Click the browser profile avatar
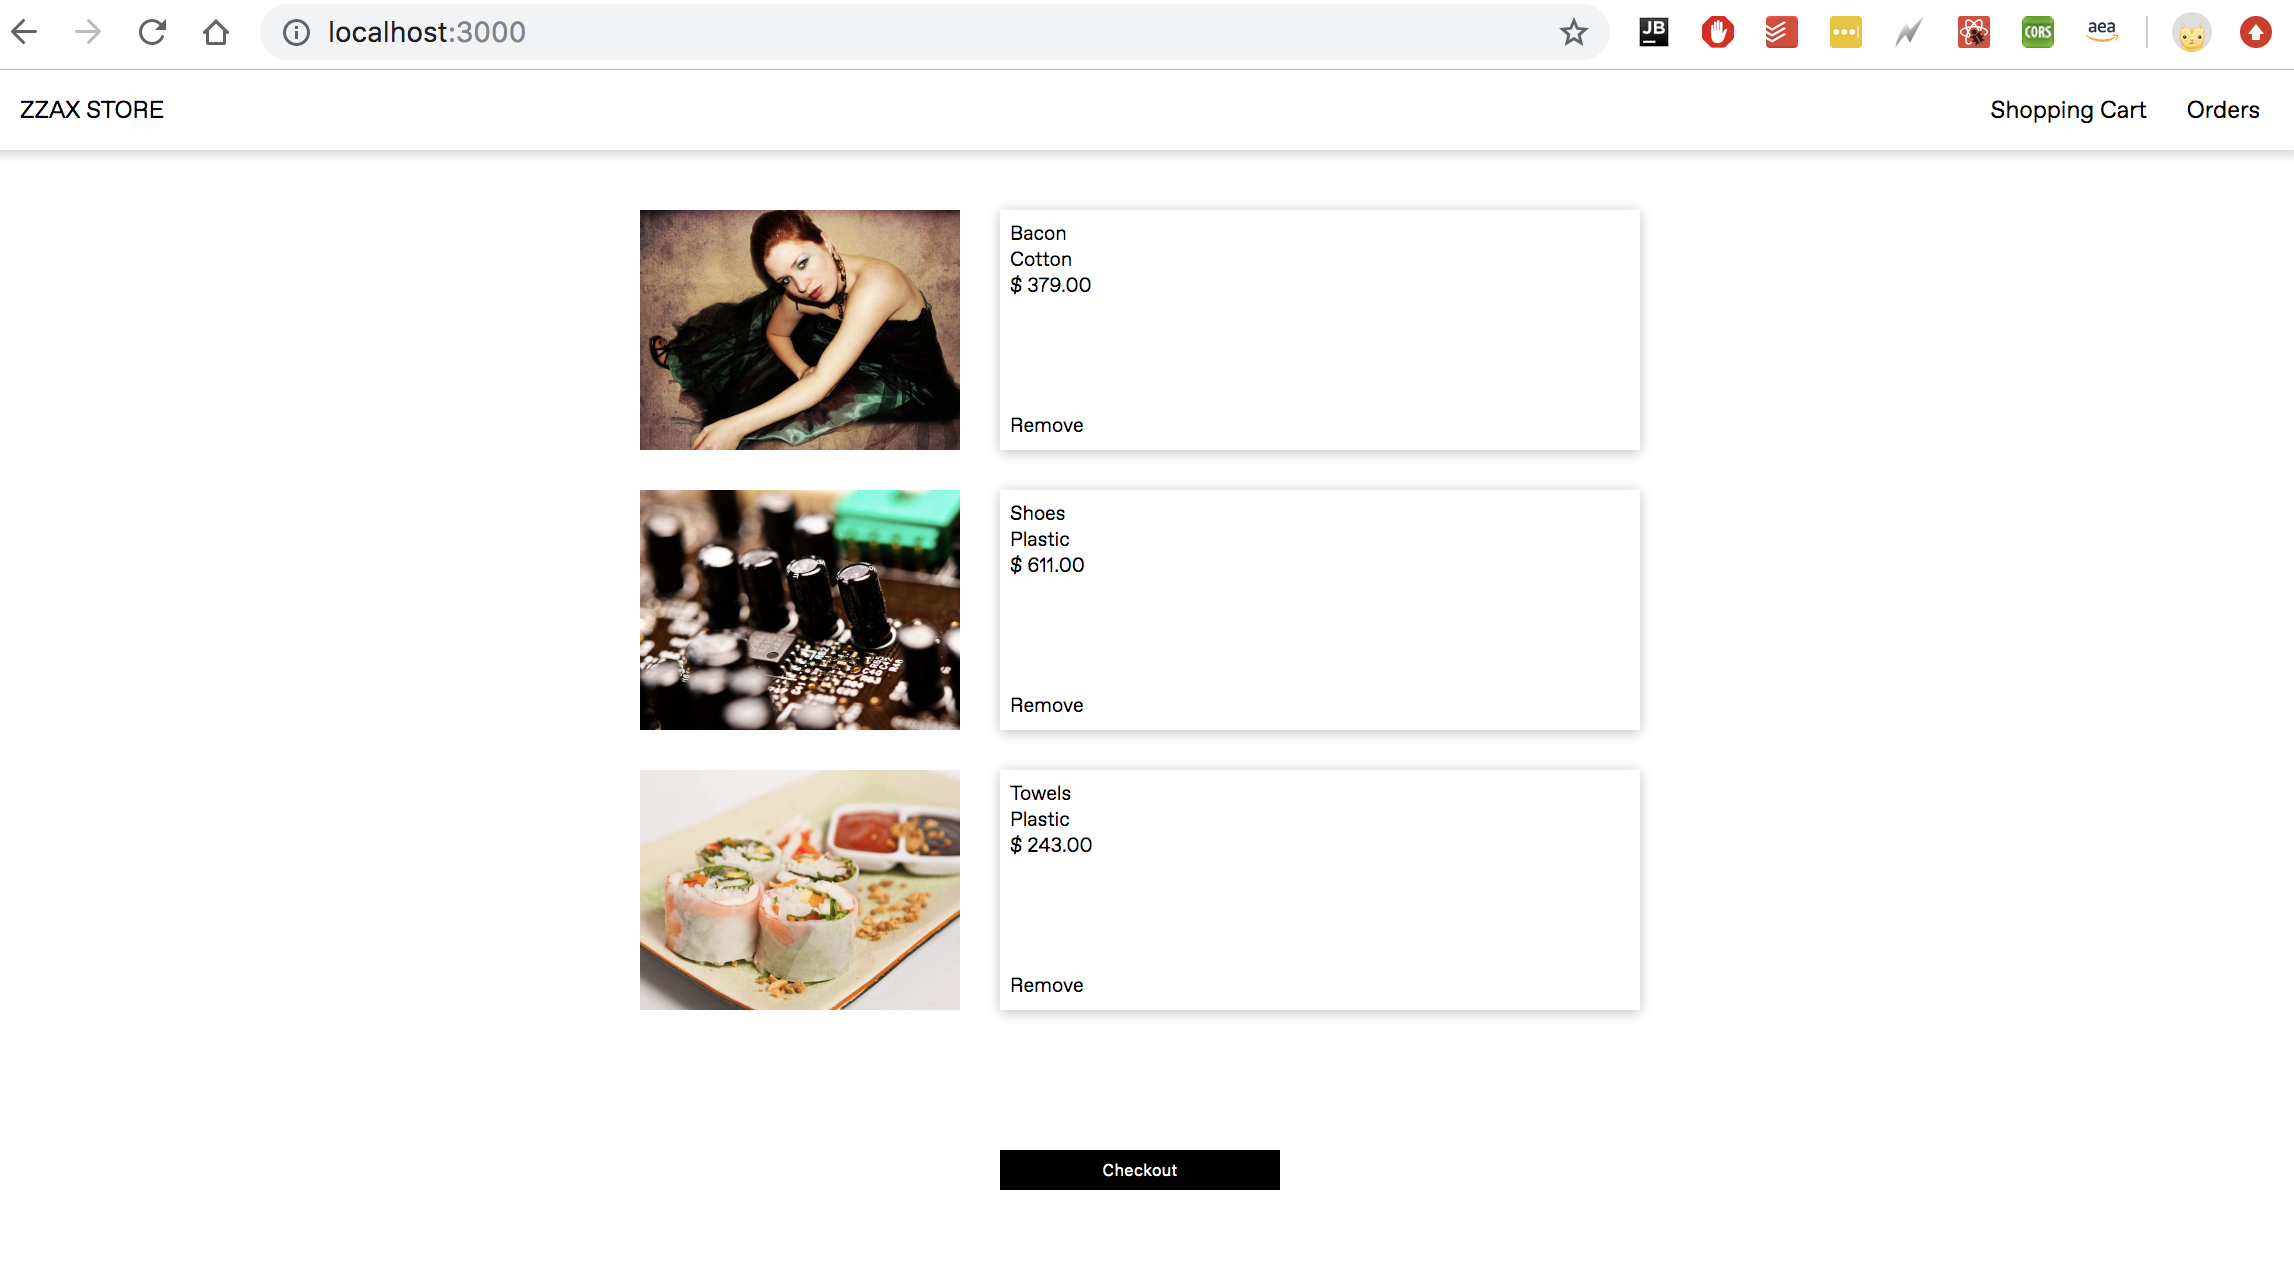This screenshot has height=1276, width=2294. (x=2192, y=32)
